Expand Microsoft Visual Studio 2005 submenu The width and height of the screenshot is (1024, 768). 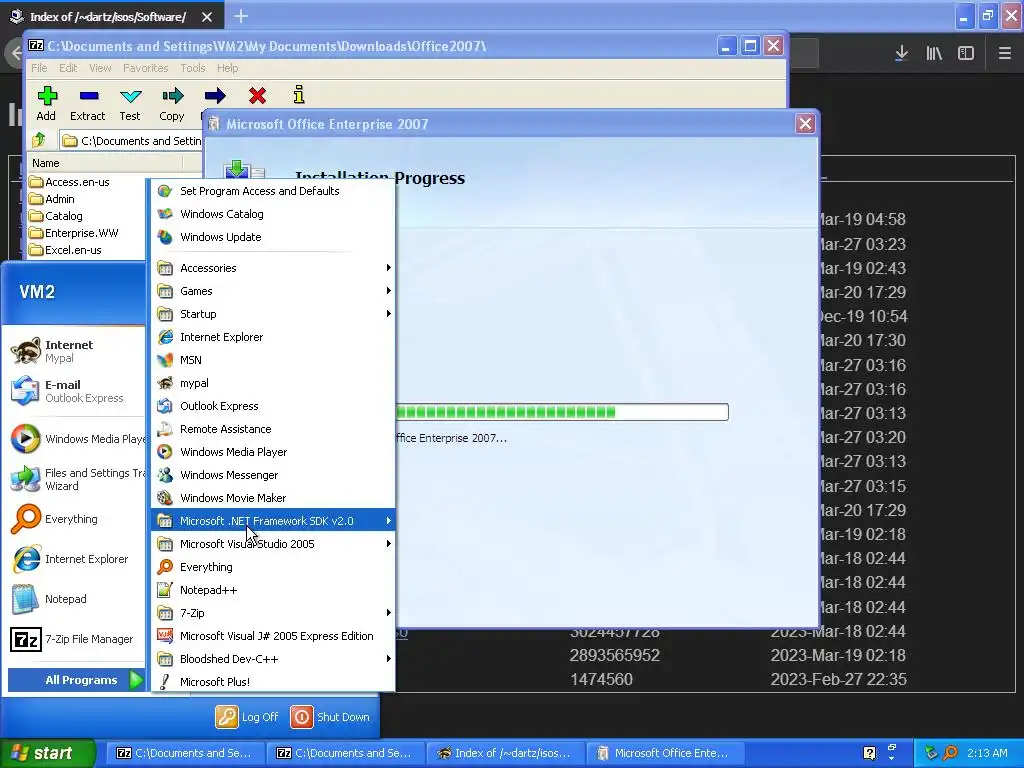[273, 543]
